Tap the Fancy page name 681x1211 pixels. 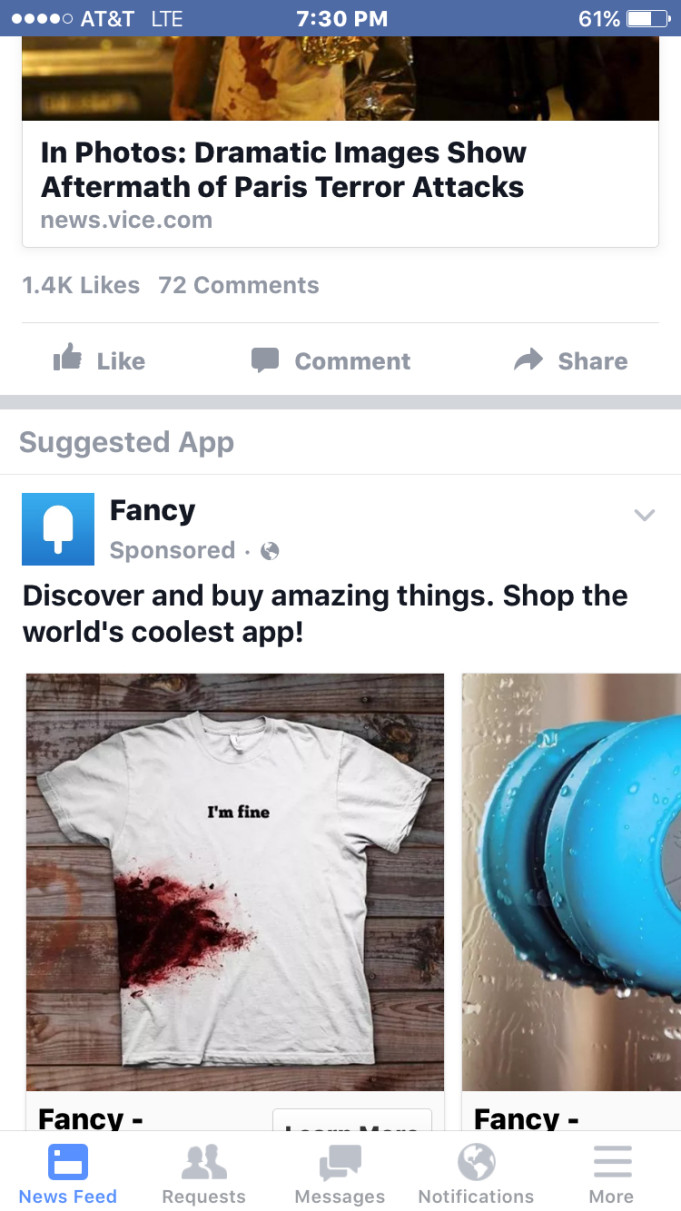152,511
